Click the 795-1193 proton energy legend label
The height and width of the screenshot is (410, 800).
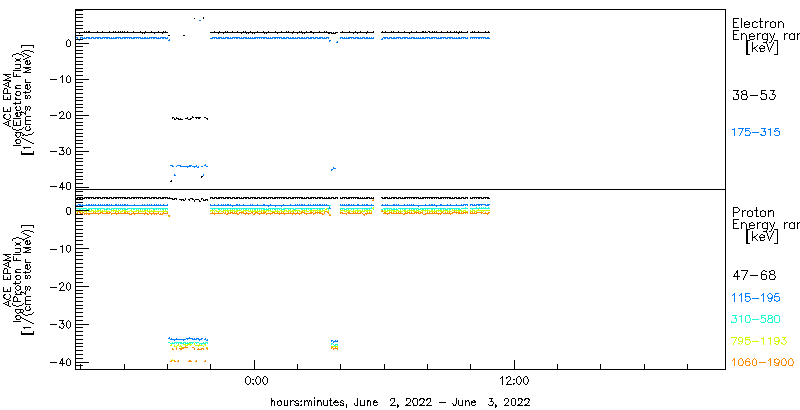tap(759, 341)
